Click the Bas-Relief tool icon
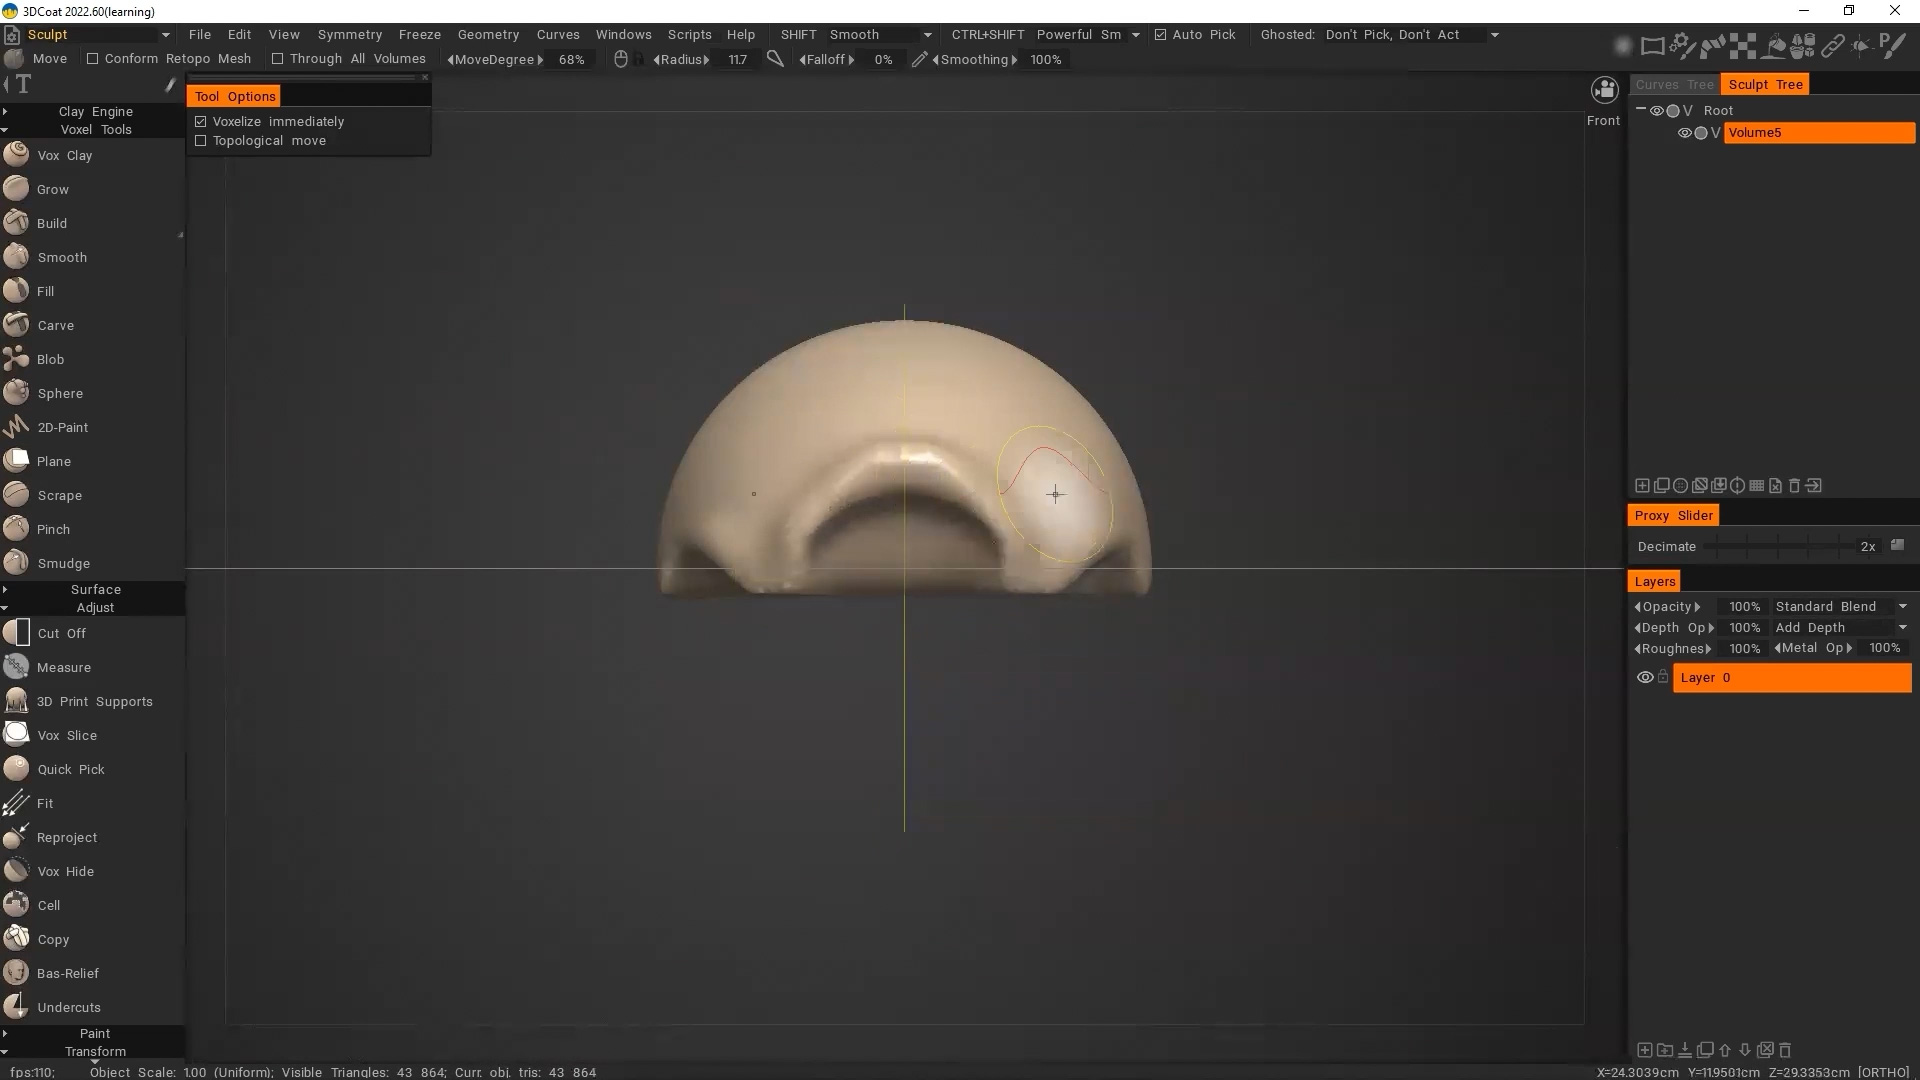1920x1080 pixels. (x=16, y=973)
